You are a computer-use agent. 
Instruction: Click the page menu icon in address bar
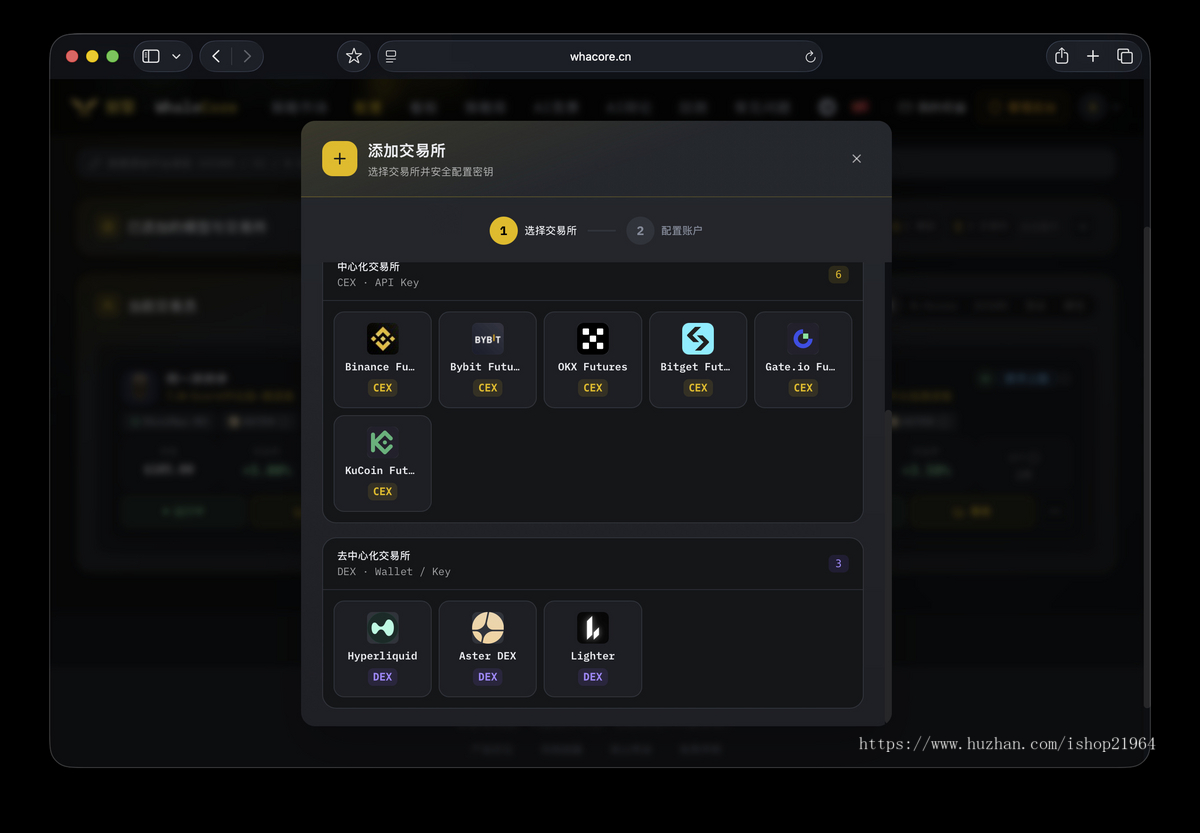pos(391,57)
